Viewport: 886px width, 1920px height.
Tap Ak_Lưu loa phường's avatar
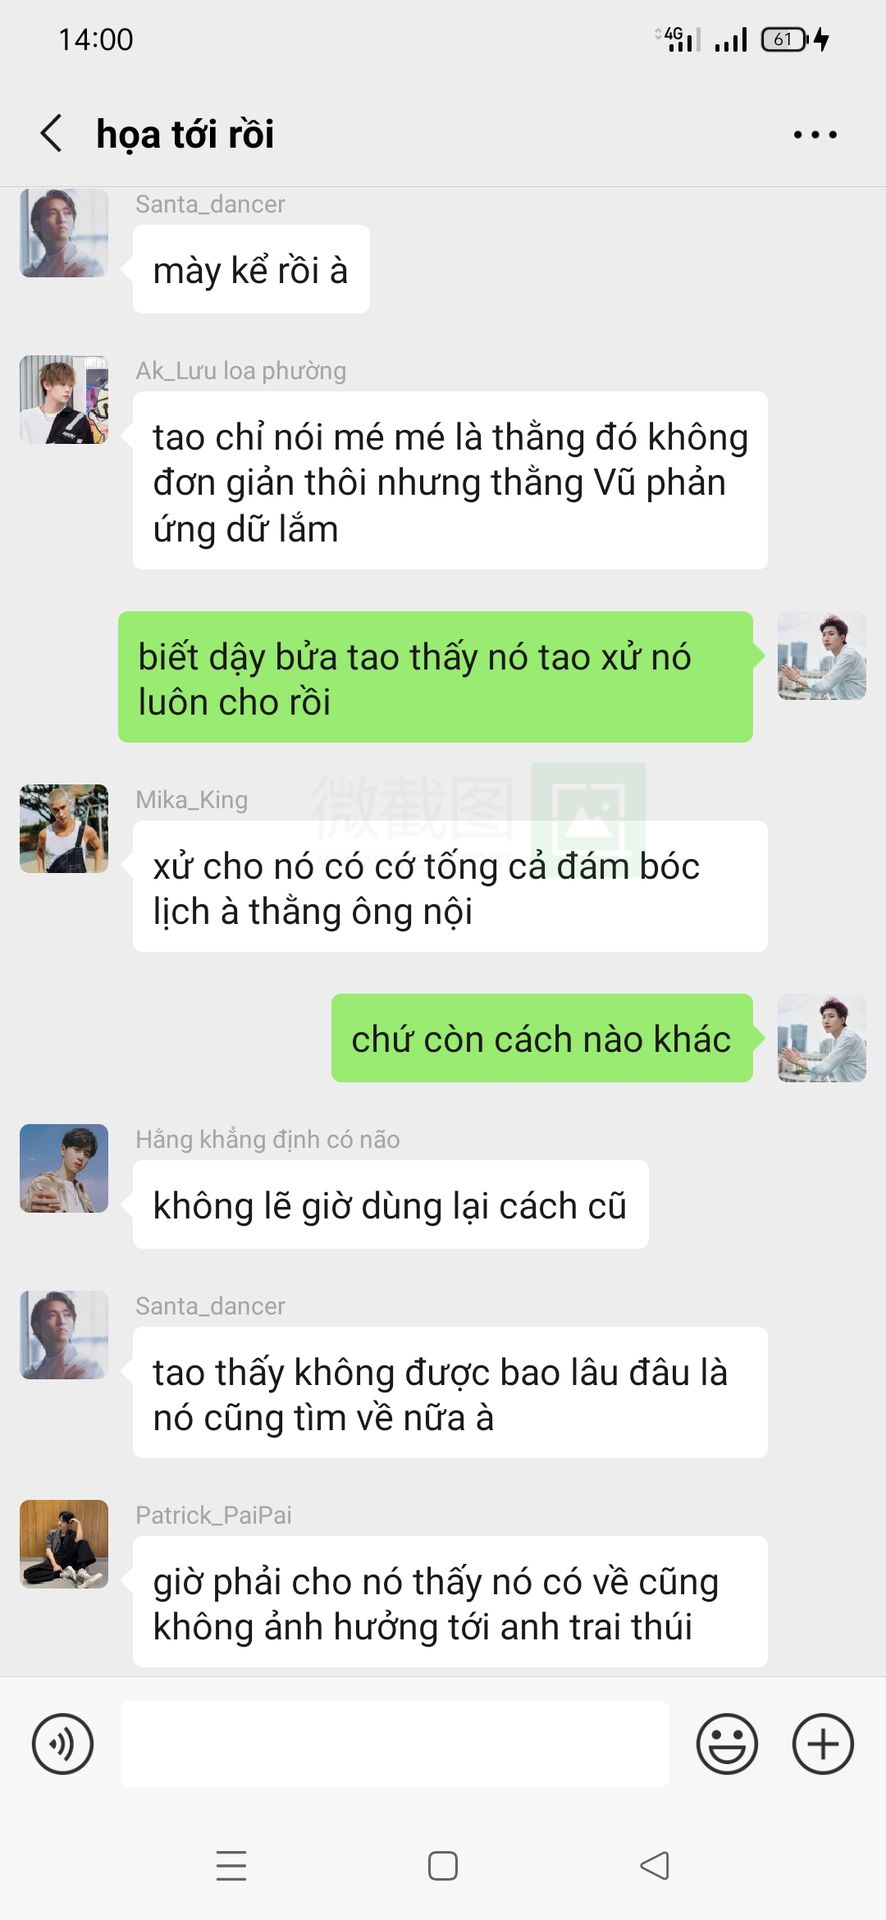point(64,400)
